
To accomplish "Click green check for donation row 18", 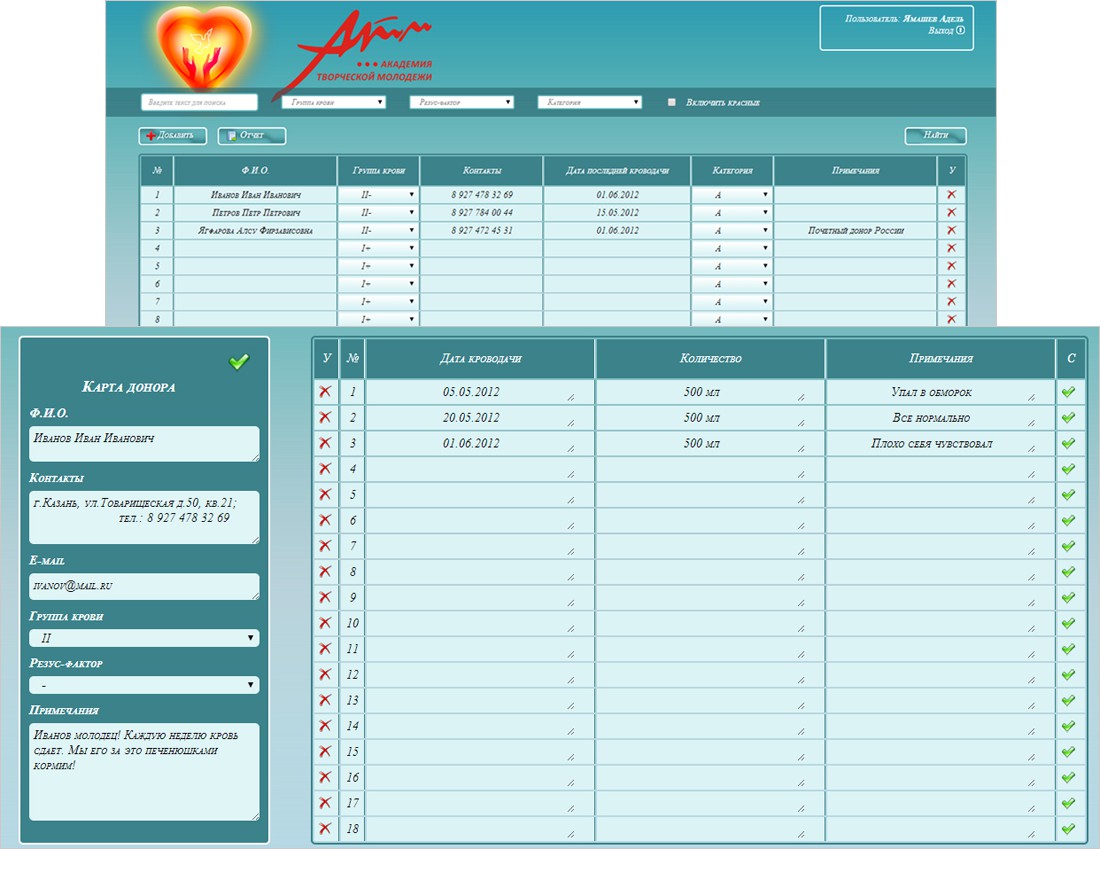I will (x=1068, y=829).
